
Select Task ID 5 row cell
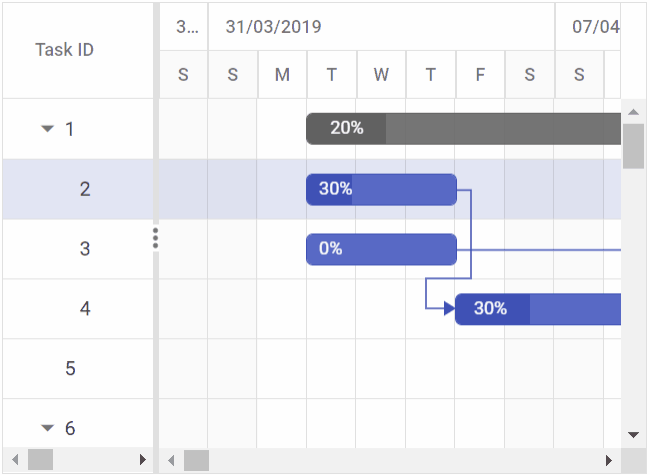coord(70,369)
